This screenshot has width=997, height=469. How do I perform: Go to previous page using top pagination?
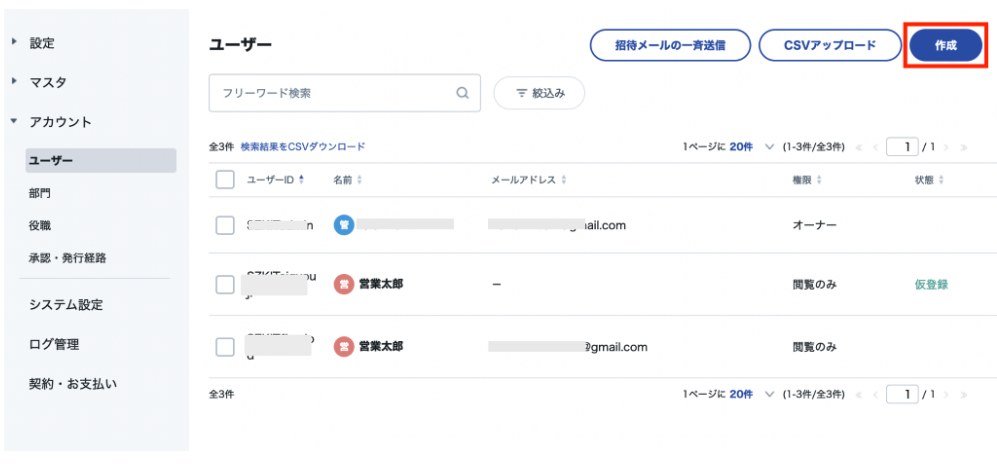tap(875, 147)
